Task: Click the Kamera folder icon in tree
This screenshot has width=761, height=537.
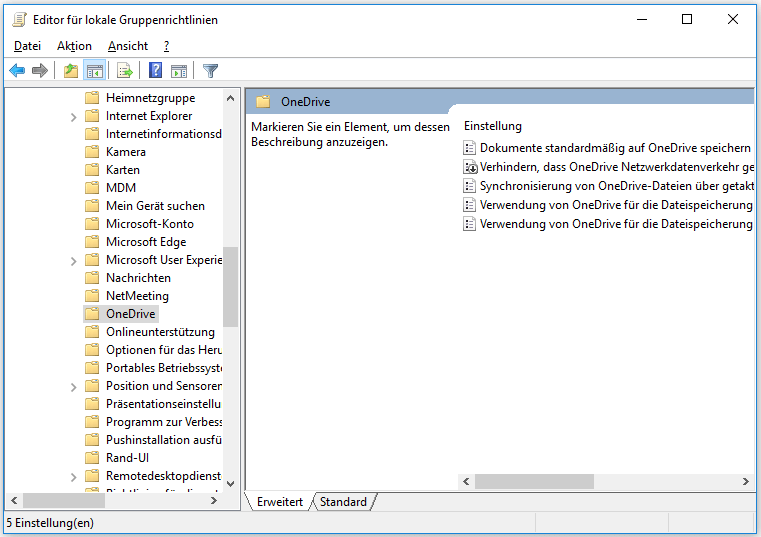Action: [x=92, y=152]
